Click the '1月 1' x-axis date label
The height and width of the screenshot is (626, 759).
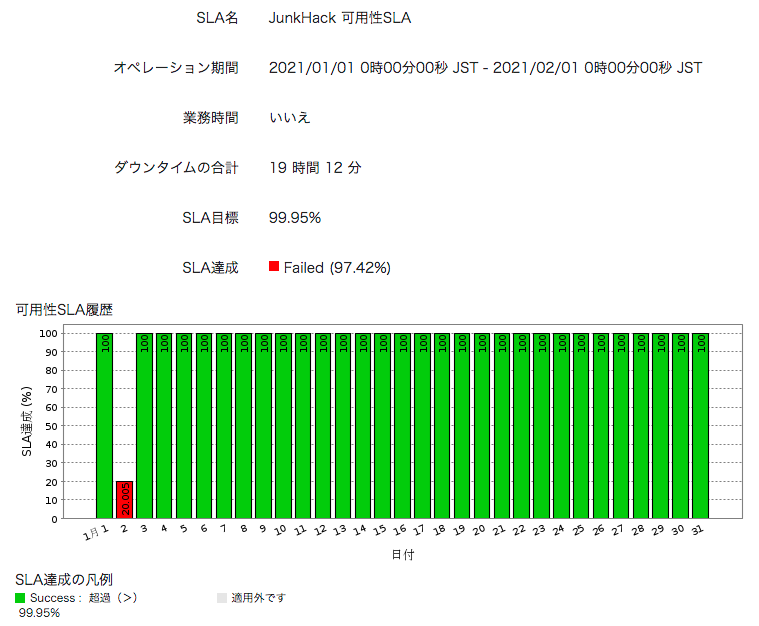pos(96,531)
